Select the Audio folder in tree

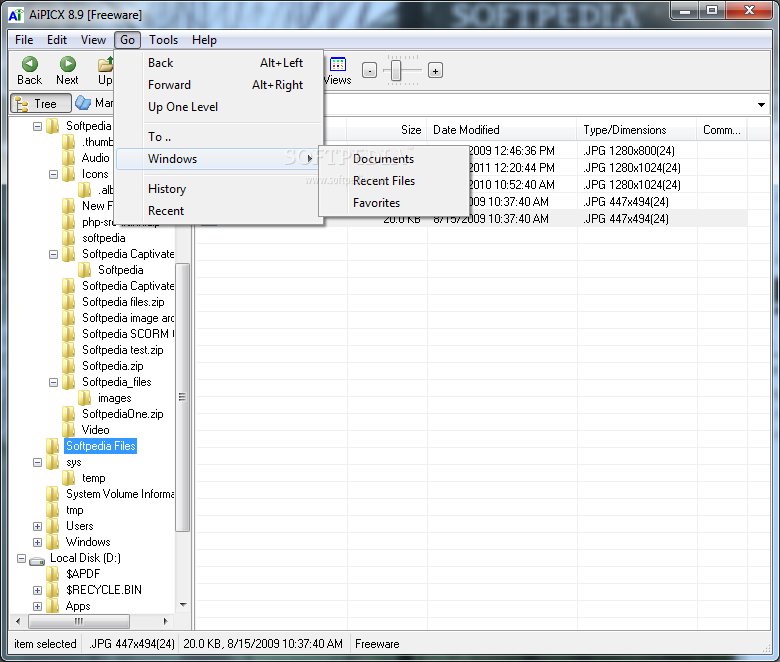coord(95,158)
